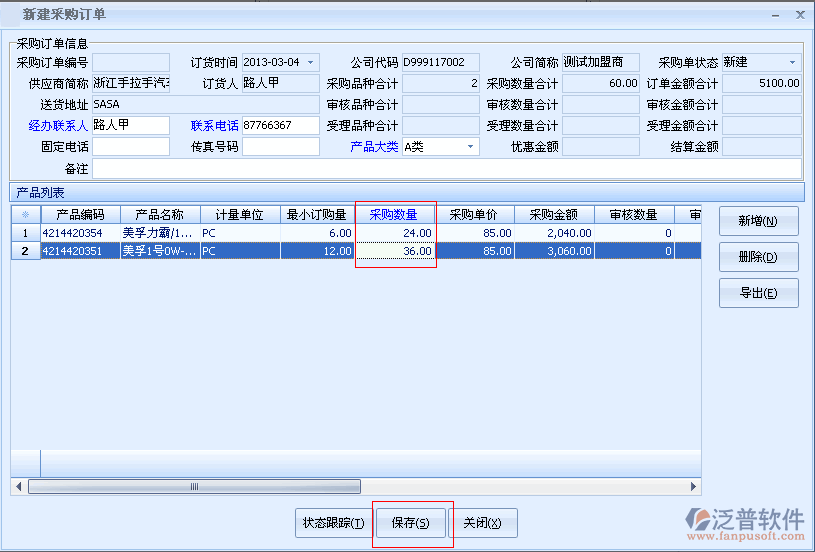Image resolution: width=815 pixels, height=552 pixels.
Task: Click the 联系电话 link label
Action: point(214,126)
